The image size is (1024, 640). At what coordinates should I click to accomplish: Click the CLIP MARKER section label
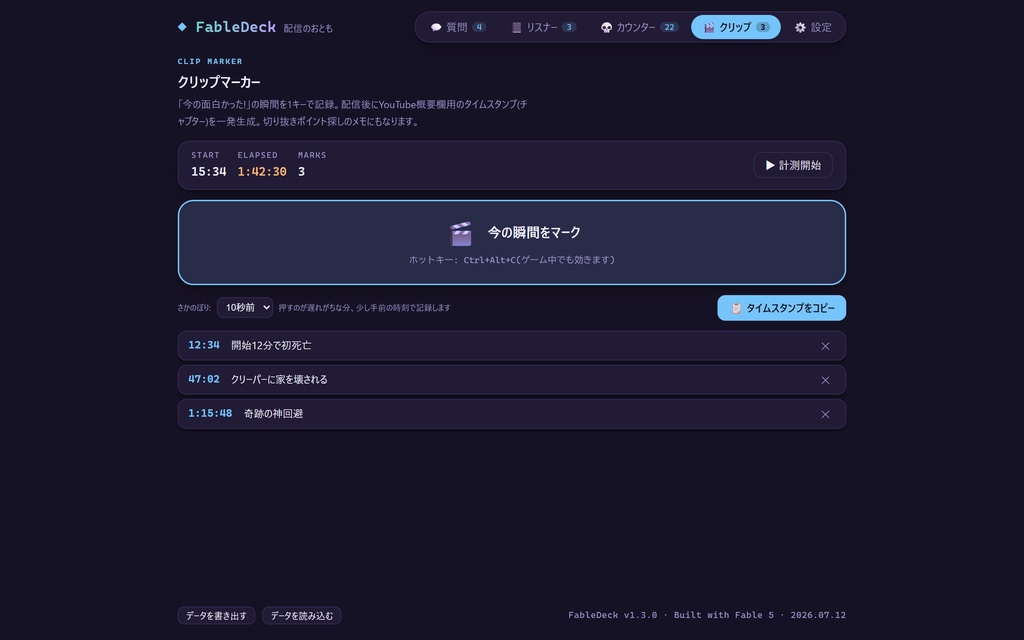coord(210,61)
